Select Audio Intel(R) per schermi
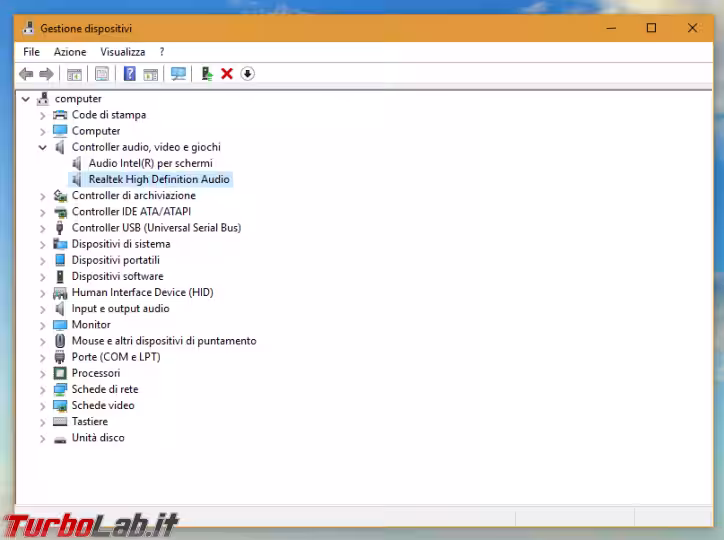 point(151,163)
